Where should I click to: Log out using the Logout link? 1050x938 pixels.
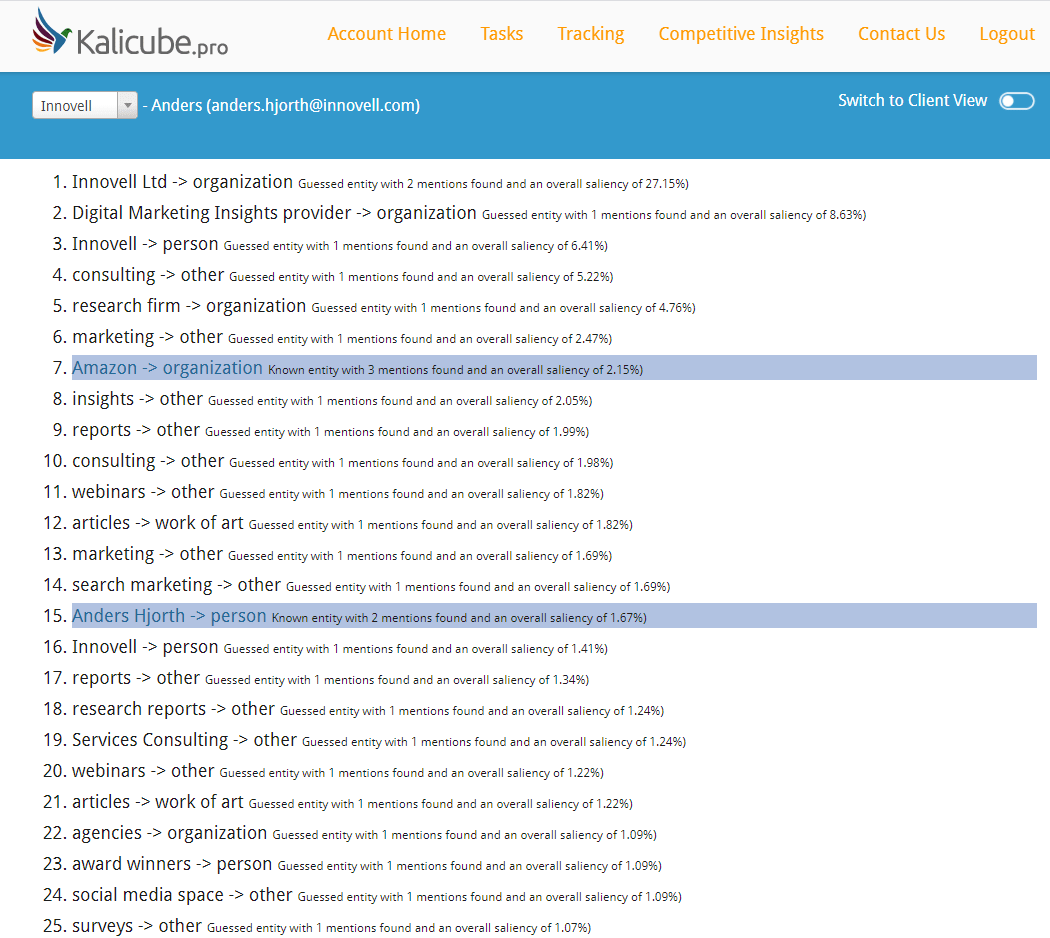point(1006,33)
